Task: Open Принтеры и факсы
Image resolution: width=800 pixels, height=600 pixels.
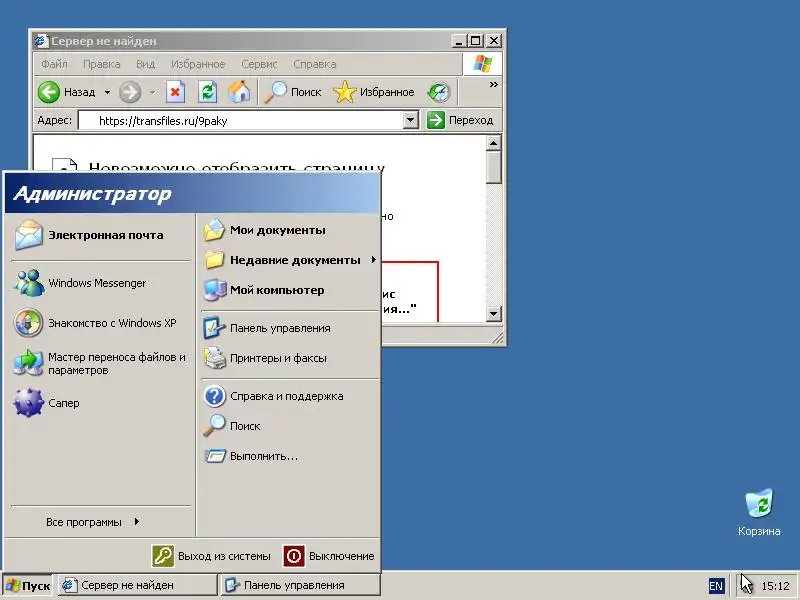Action: tap(290, 358)
